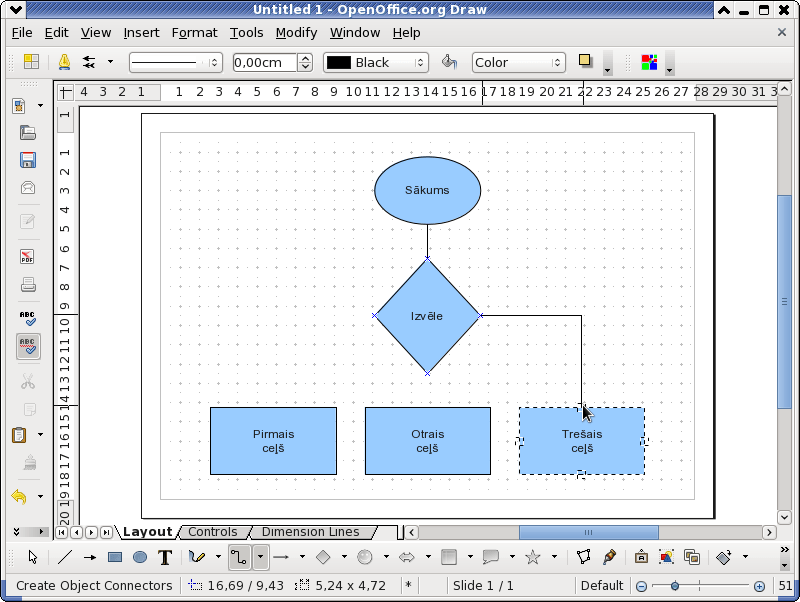Open the Line Style dropdown

click(x=176, y=63)
